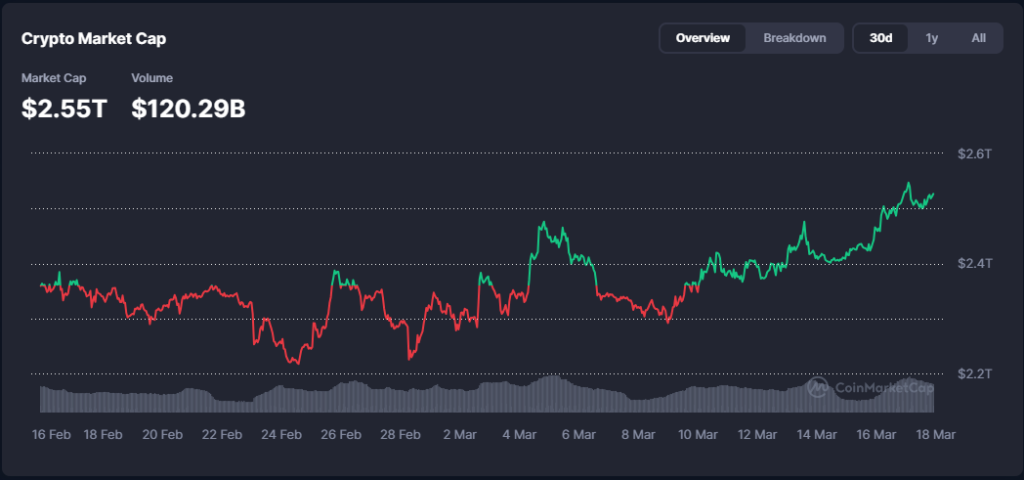Click the Volume label above $120.29B
Image resolution: width=1024 pixels, height=480 pixels.
pos(152,78)
